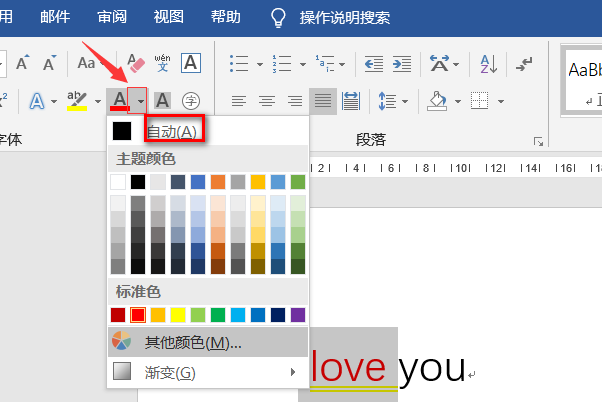This screenshot has height=402, width=602.
Task: Increase paragraph indent
Action: [402, 64]
